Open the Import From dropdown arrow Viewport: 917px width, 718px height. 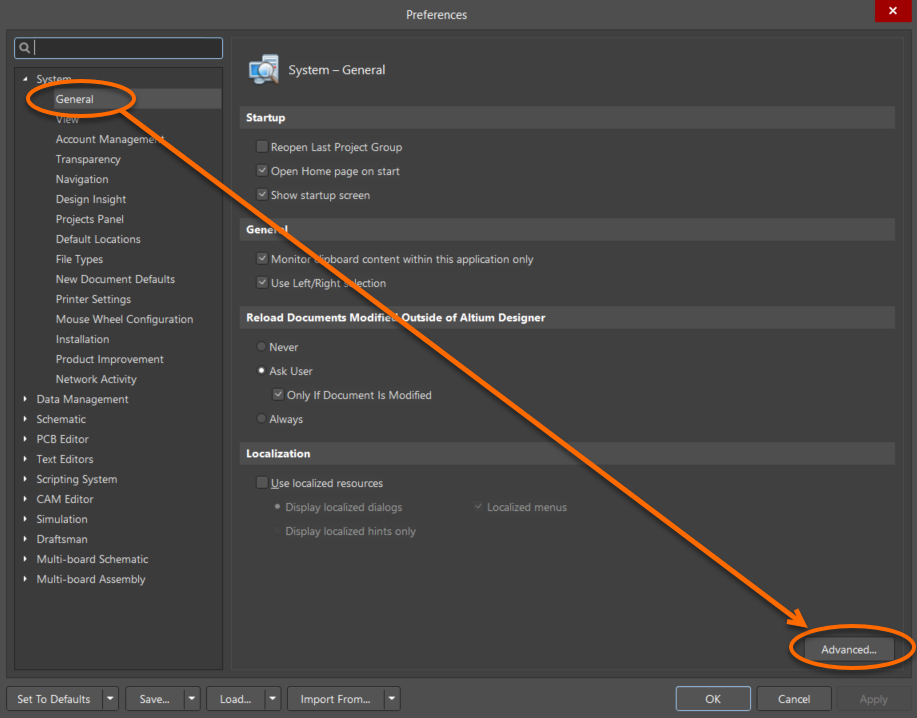point(392,699)
